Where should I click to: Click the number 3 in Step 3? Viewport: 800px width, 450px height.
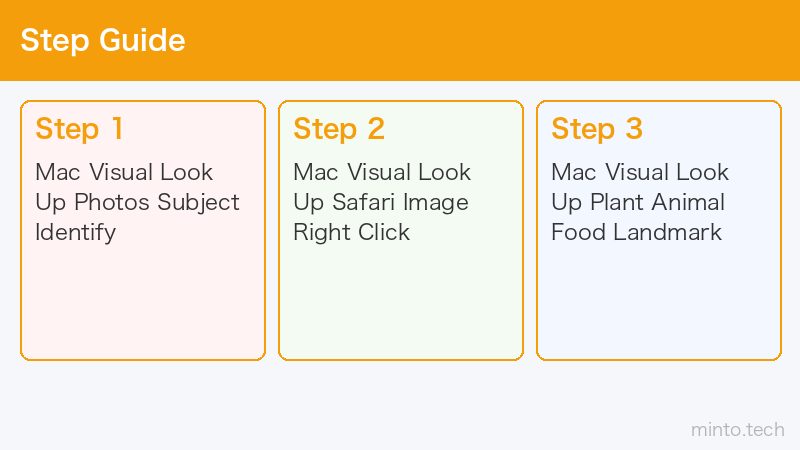(x=634, y=128)
